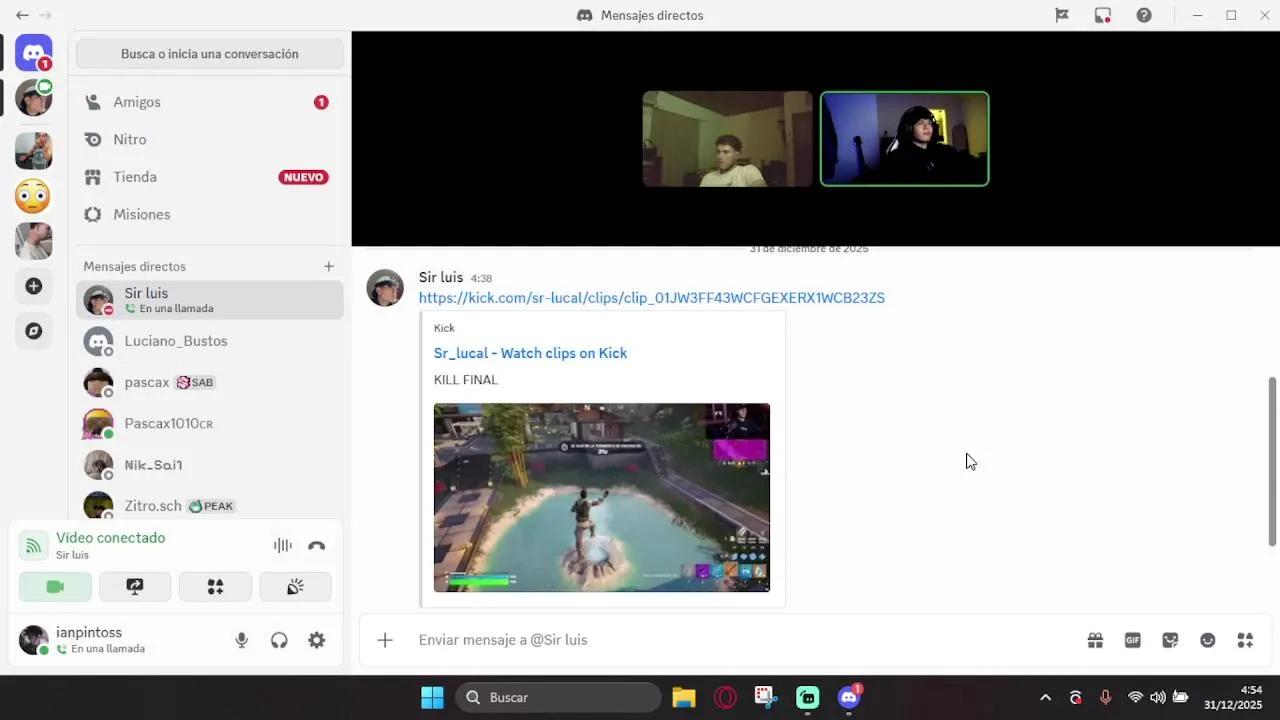Image resolution: width=1280 pixels, height=720 pixels.
Task: Open the sticker picker
Action: [x=1170, y=640]
